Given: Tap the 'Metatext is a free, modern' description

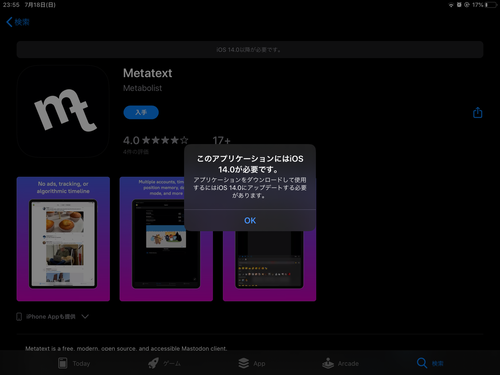Looking at the screenshot, I should click(x=126, y=348).
